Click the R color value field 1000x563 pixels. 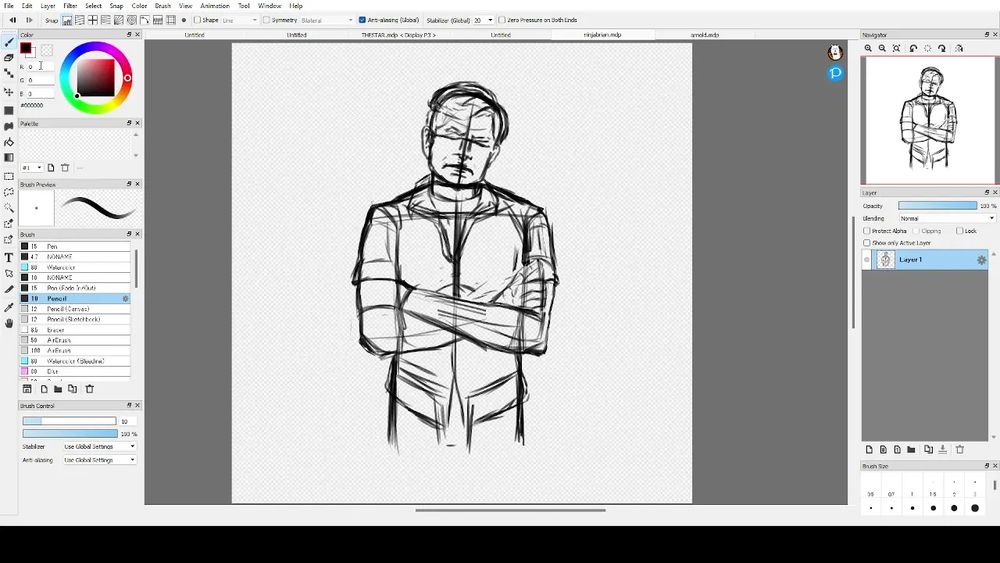41,66
